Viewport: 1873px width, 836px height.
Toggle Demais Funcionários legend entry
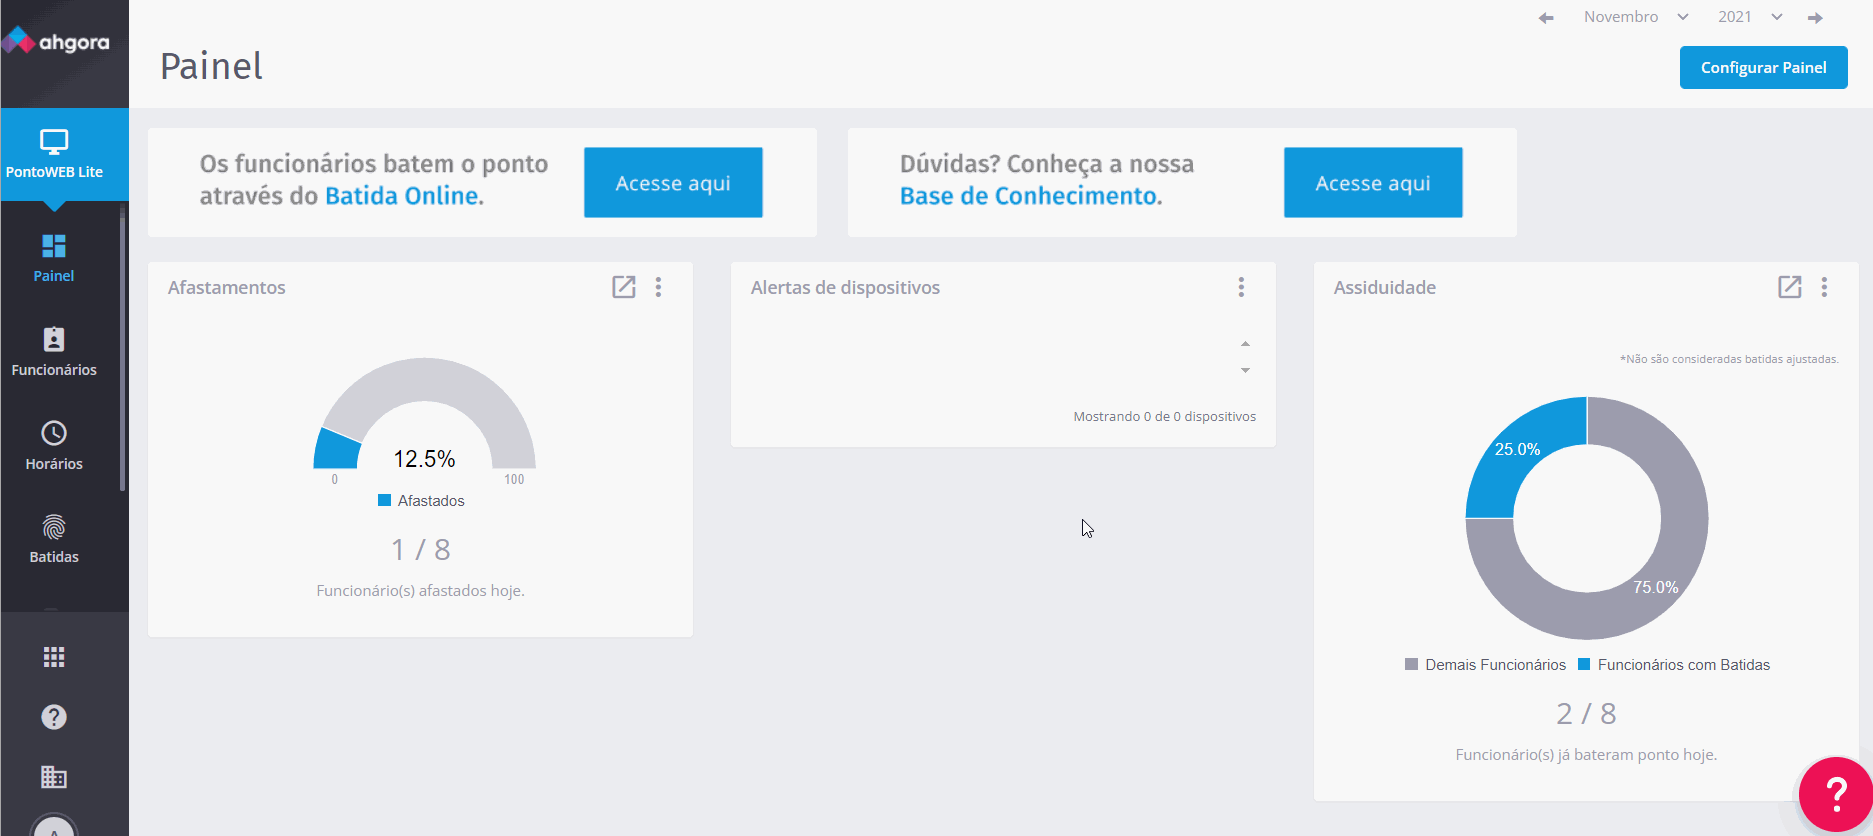pyautogui.click(x=1485, y=665)
